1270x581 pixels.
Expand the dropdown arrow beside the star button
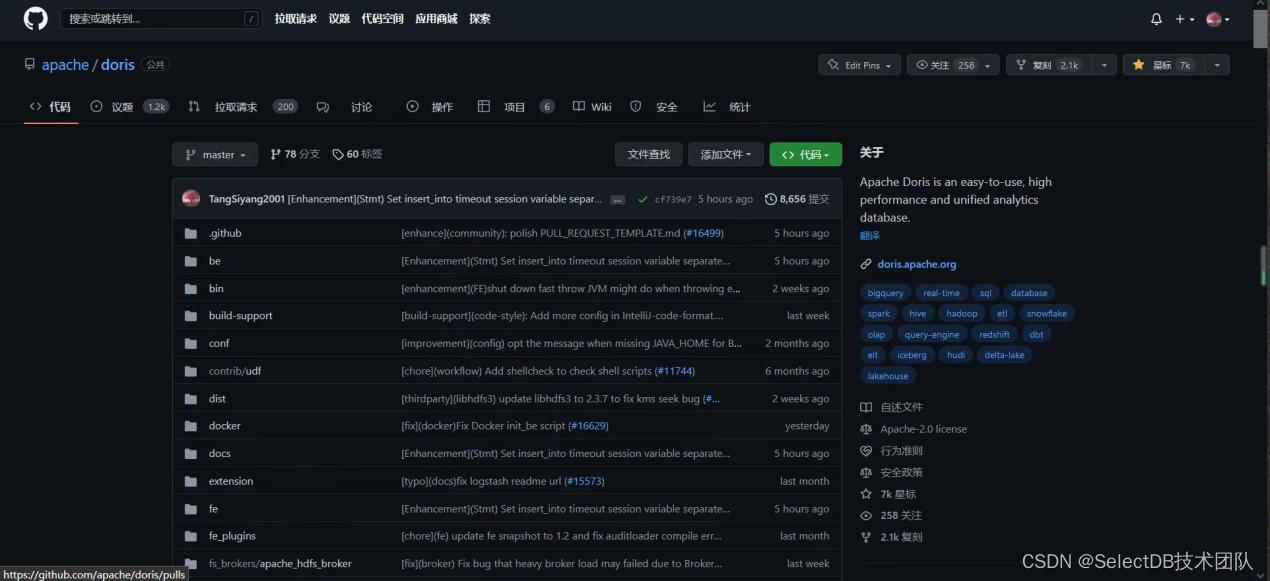[1217, 65]
